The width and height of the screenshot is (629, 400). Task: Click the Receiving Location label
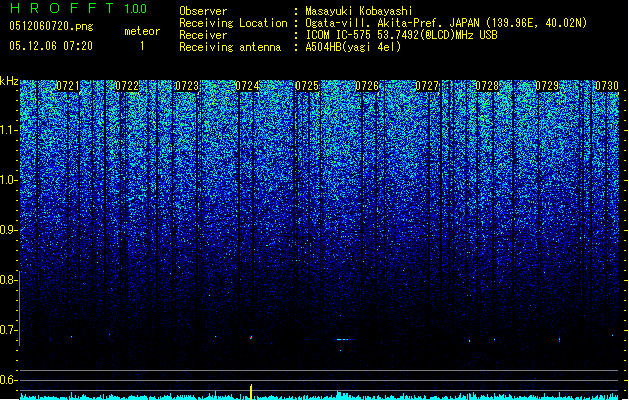[x=233, y=23]
